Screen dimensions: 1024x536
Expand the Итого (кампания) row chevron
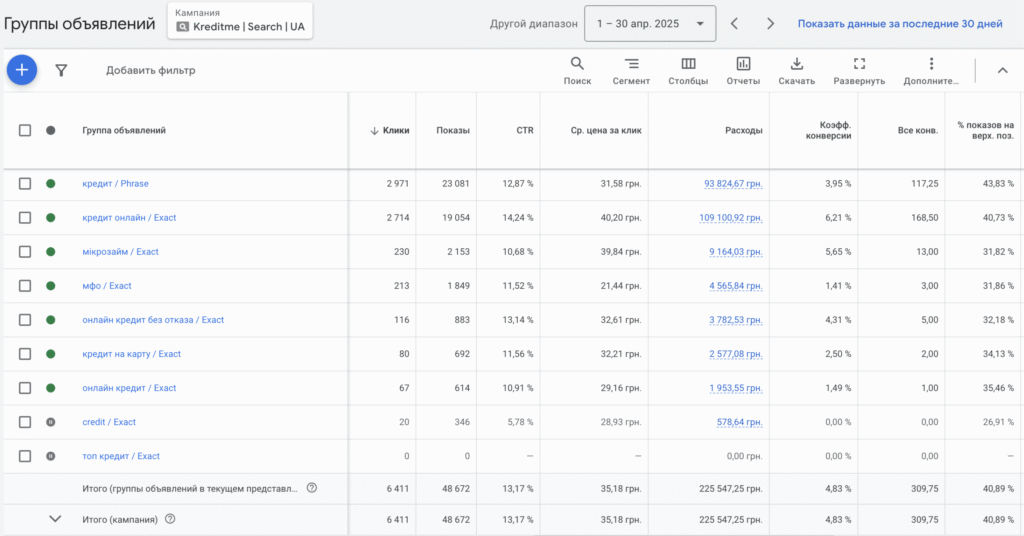tap(55, 519)
